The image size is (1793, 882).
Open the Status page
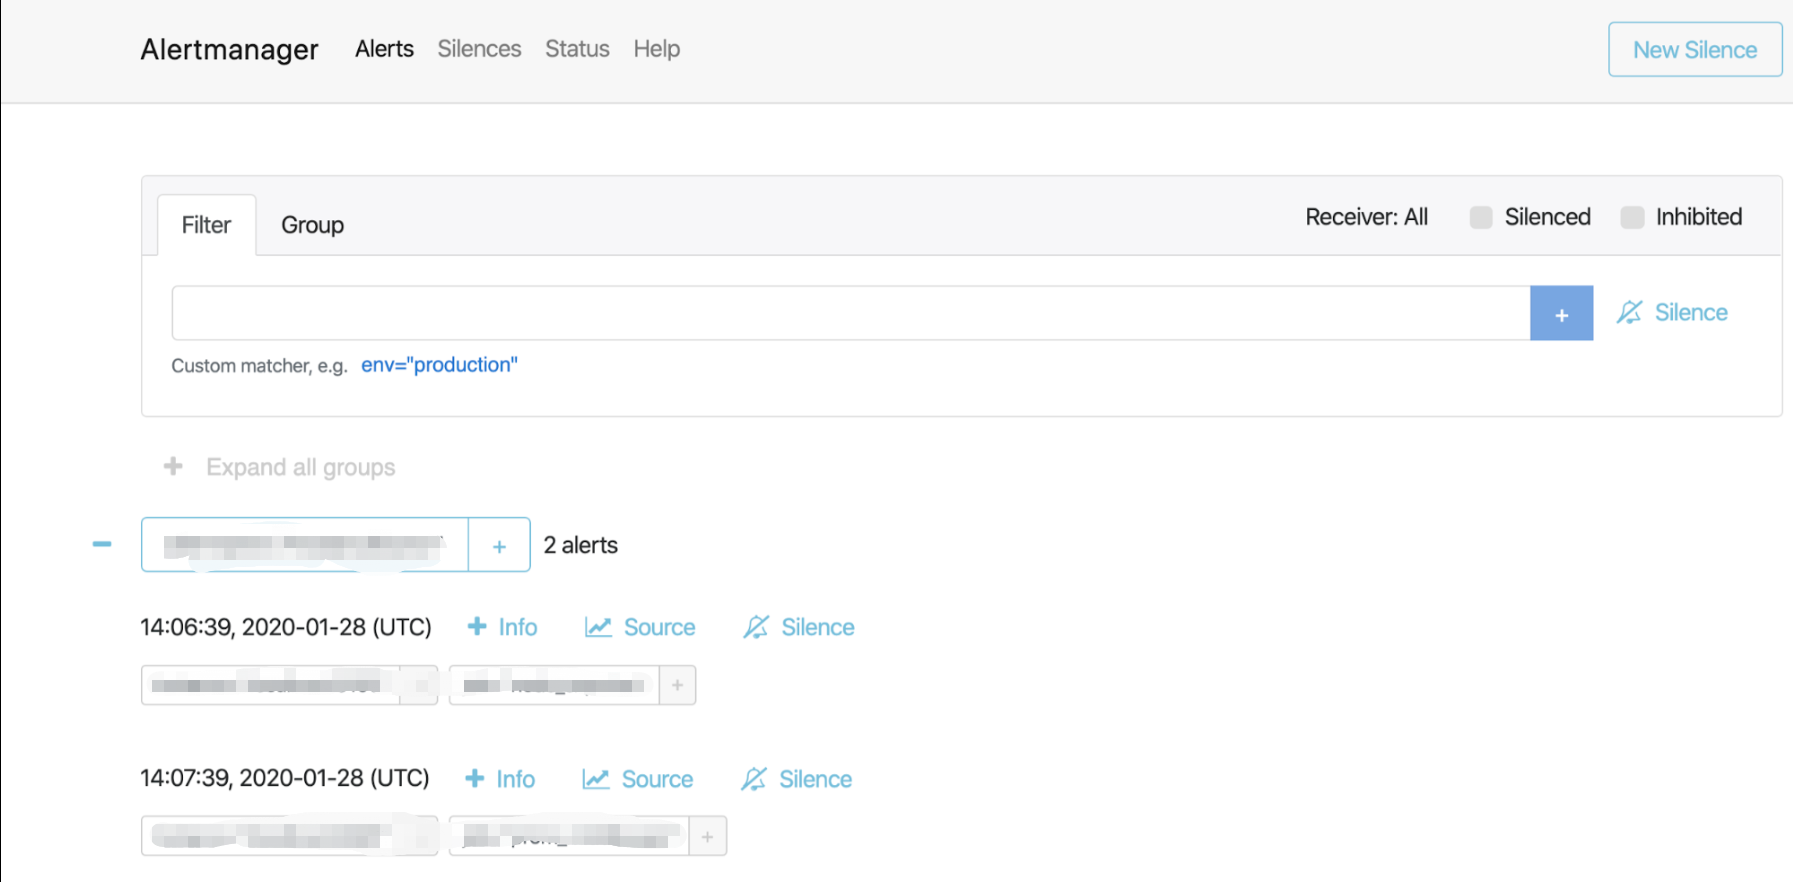[577, 49]
